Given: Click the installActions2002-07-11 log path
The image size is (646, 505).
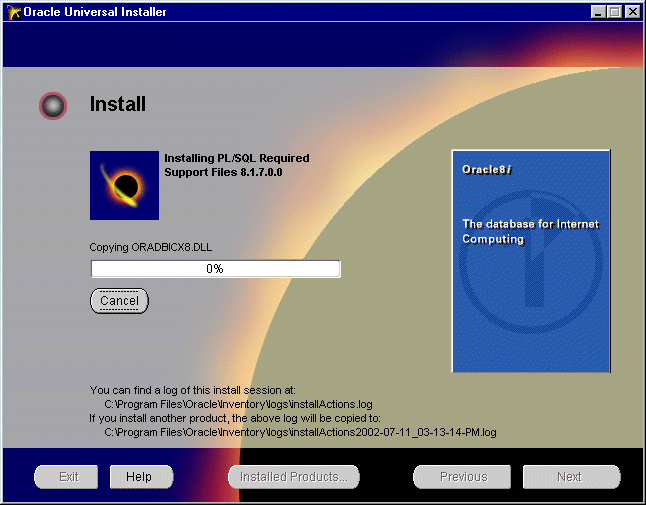Looking at the screenshot, I should (300, 432).
